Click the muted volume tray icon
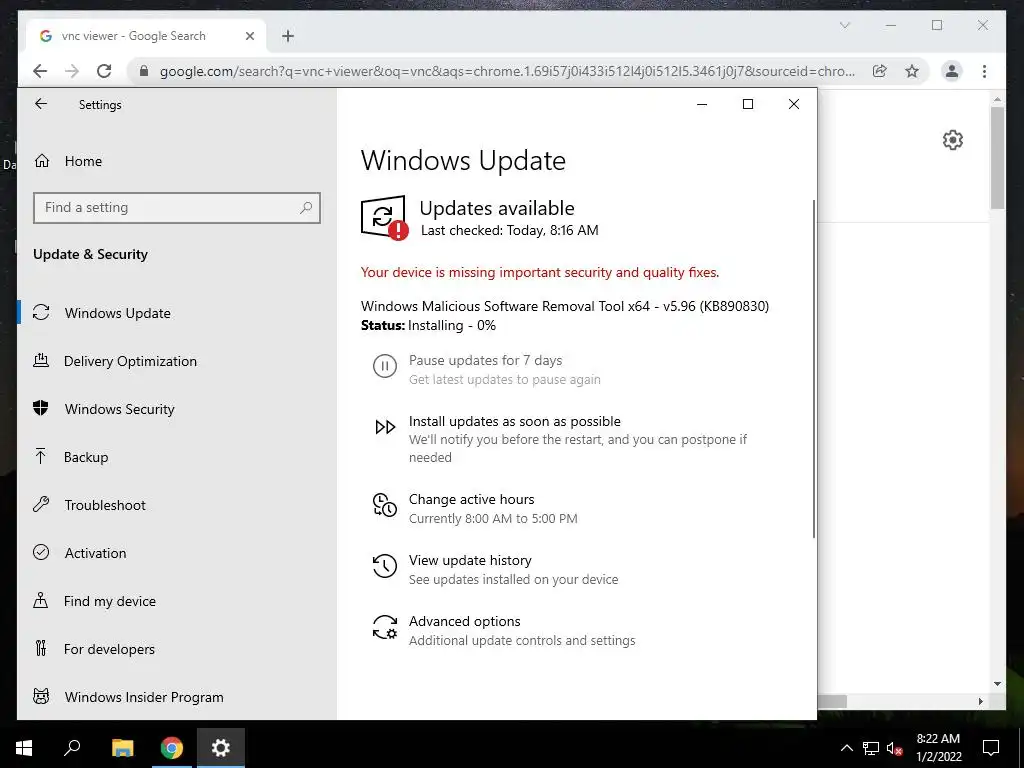 895,748
